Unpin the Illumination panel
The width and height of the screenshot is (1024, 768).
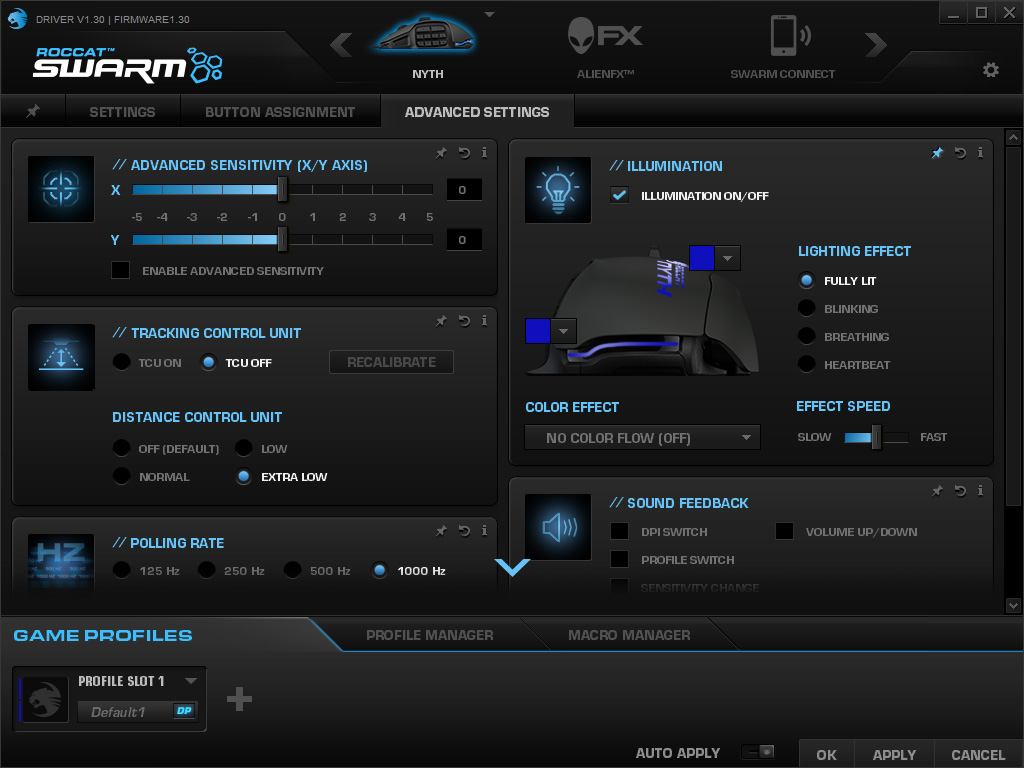click(x=937, y=153)
